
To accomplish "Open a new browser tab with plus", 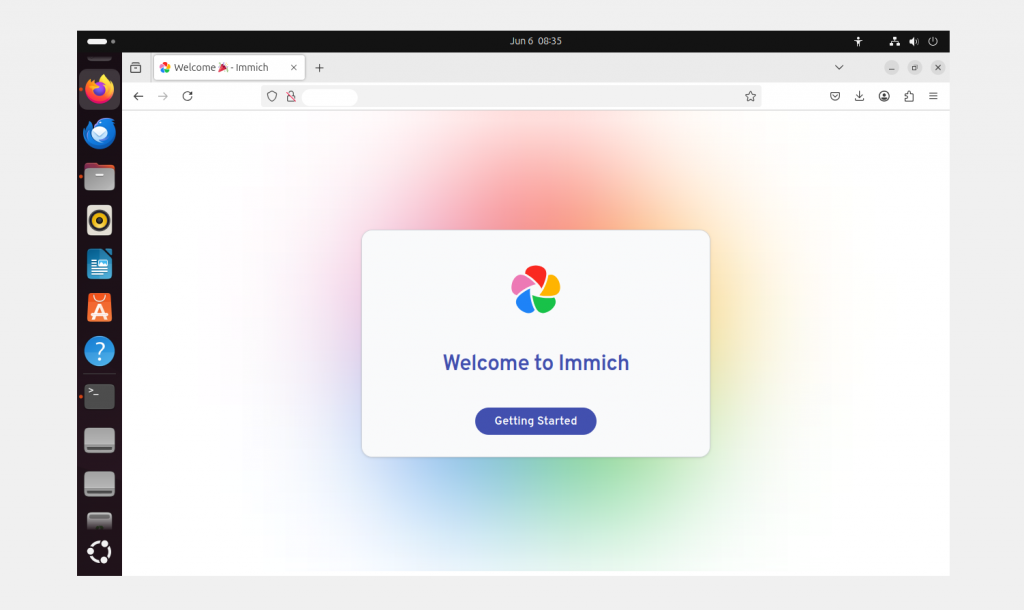I will click(319, 68).
